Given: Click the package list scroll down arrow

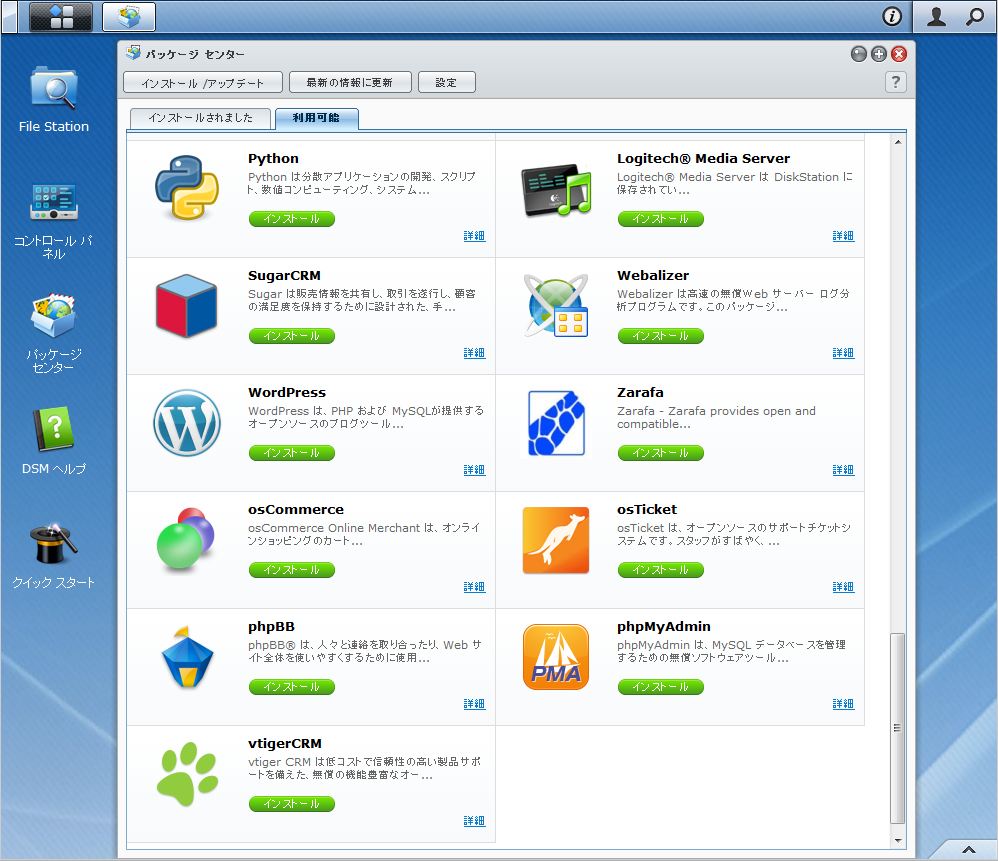Looking at the screenshot, I should pyautogui.click(x=897, y=841).
